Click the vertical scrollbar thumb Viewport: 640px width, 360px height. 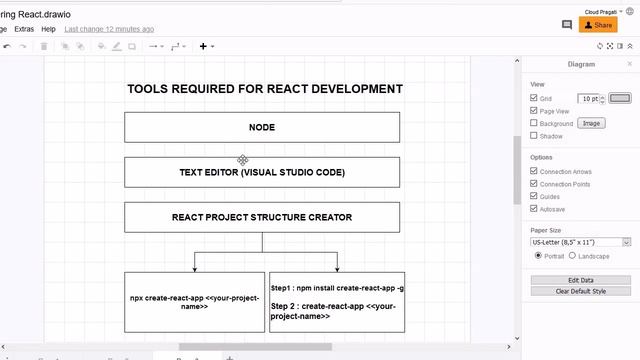pyautogui.click(x=517, y=169)
